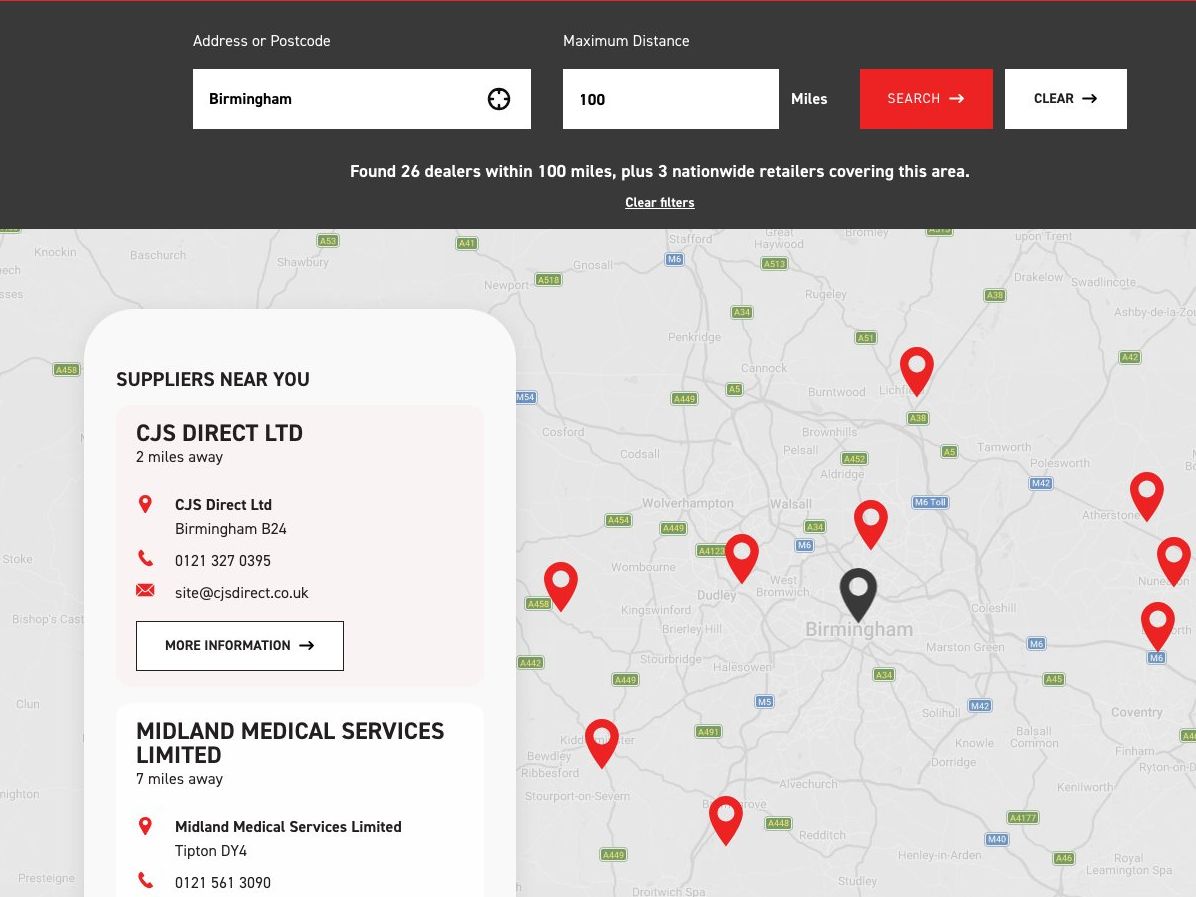Select the red map pin above Dudley
This screenshot has height=897, width=1196.
[741, 558]
